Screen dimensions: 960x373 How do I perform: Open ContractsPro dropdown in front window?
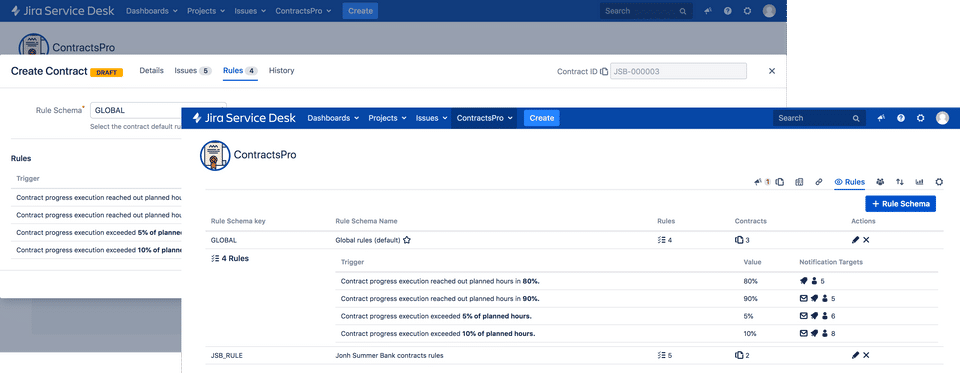(x=484, y=118)
